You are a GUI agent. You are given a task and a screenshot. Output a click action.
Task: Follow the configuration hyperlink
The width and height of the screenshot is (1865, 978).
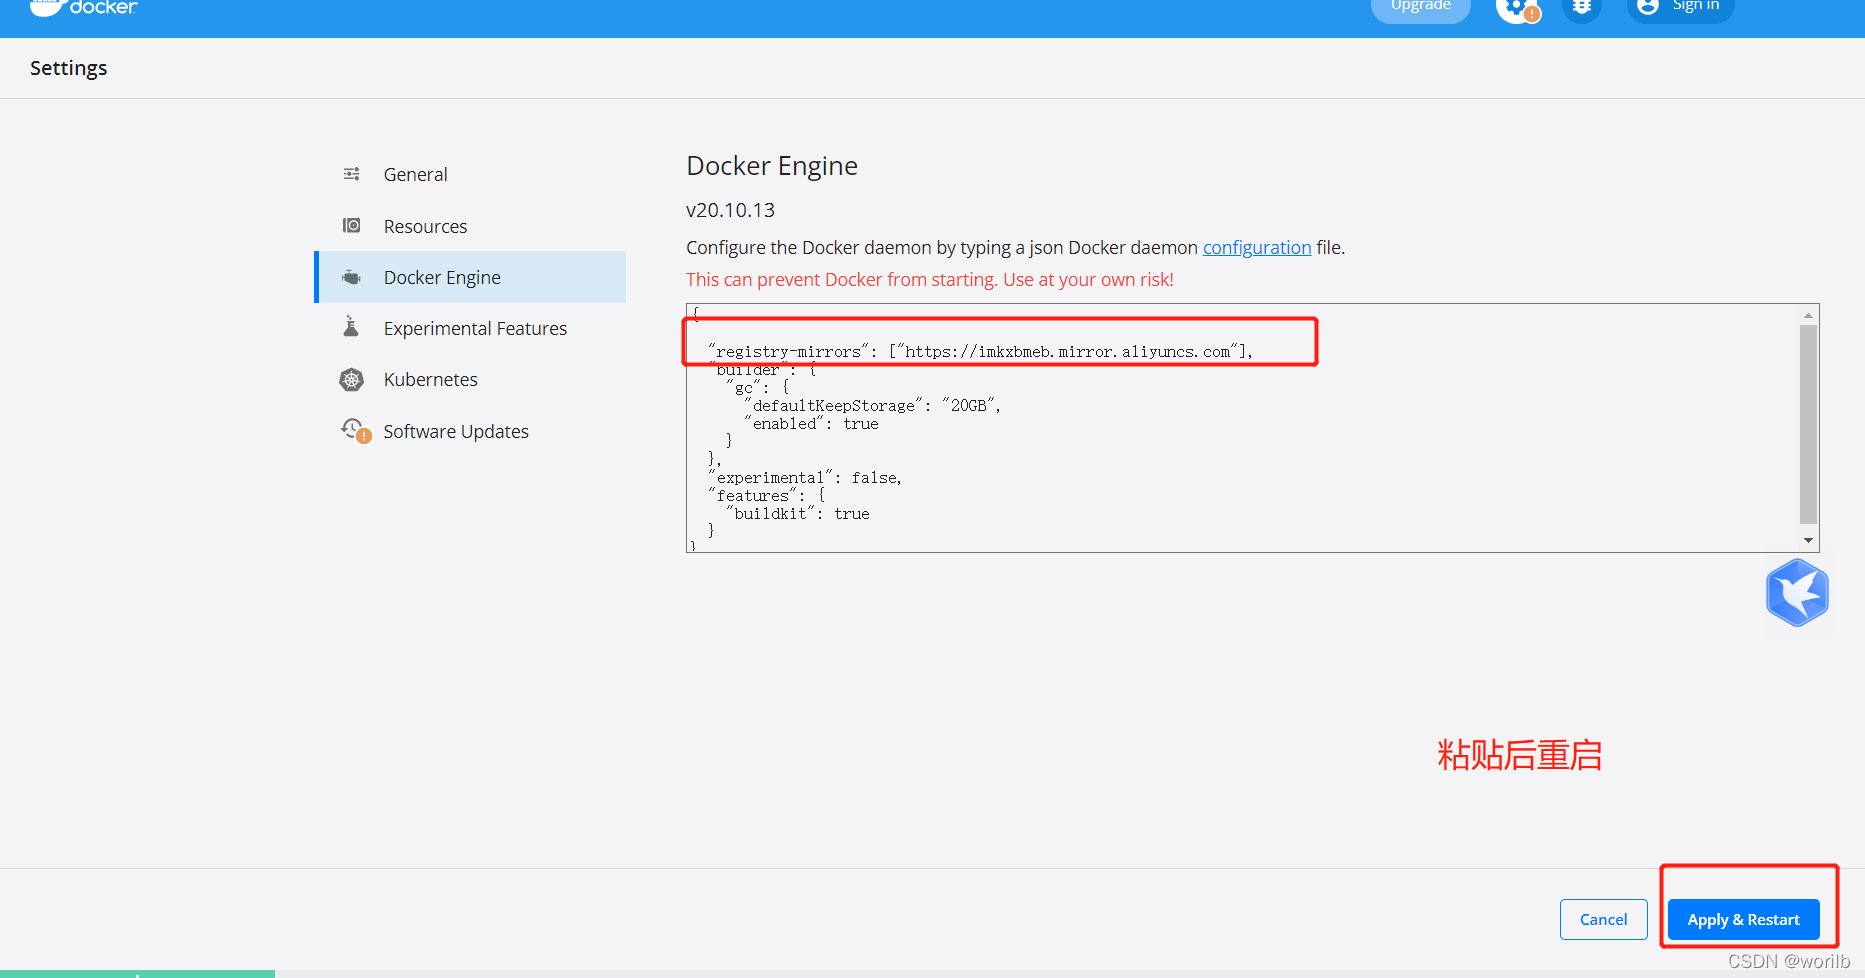click(1257, 247)
